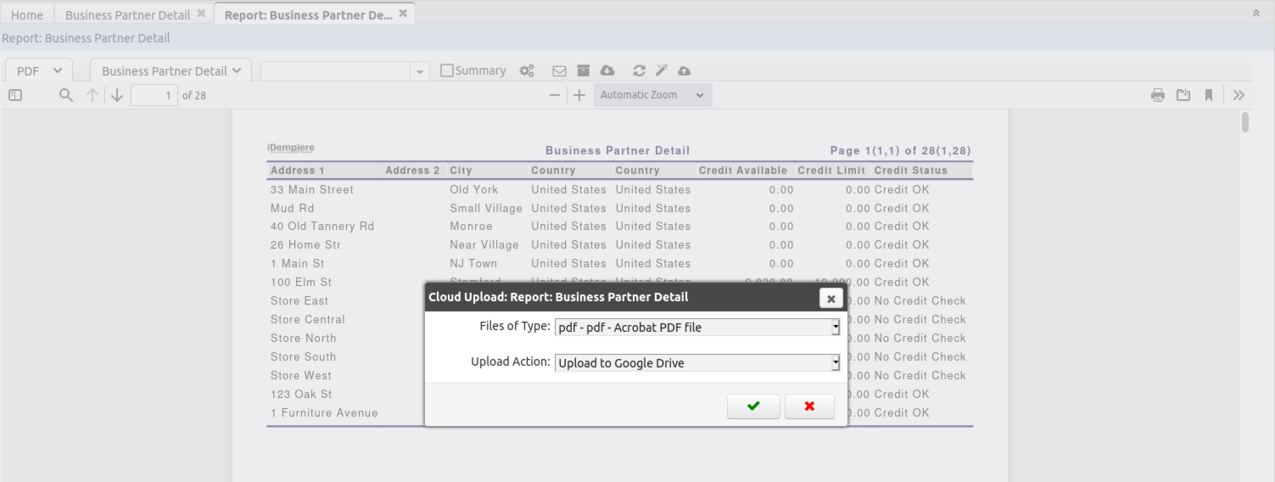This screenshot has width=1275, height=482.
Task: Click the page number input field
Action: click(154, 95)
